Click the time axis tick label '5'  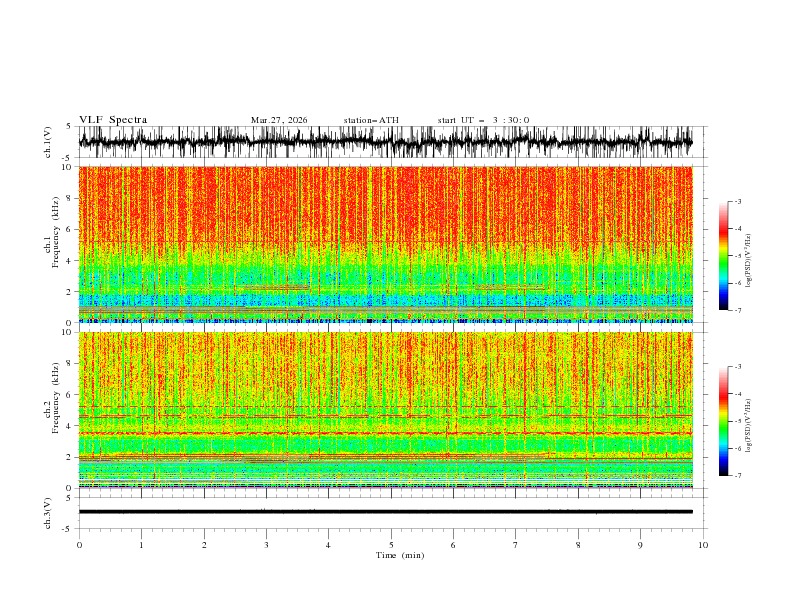coord(391,545)
